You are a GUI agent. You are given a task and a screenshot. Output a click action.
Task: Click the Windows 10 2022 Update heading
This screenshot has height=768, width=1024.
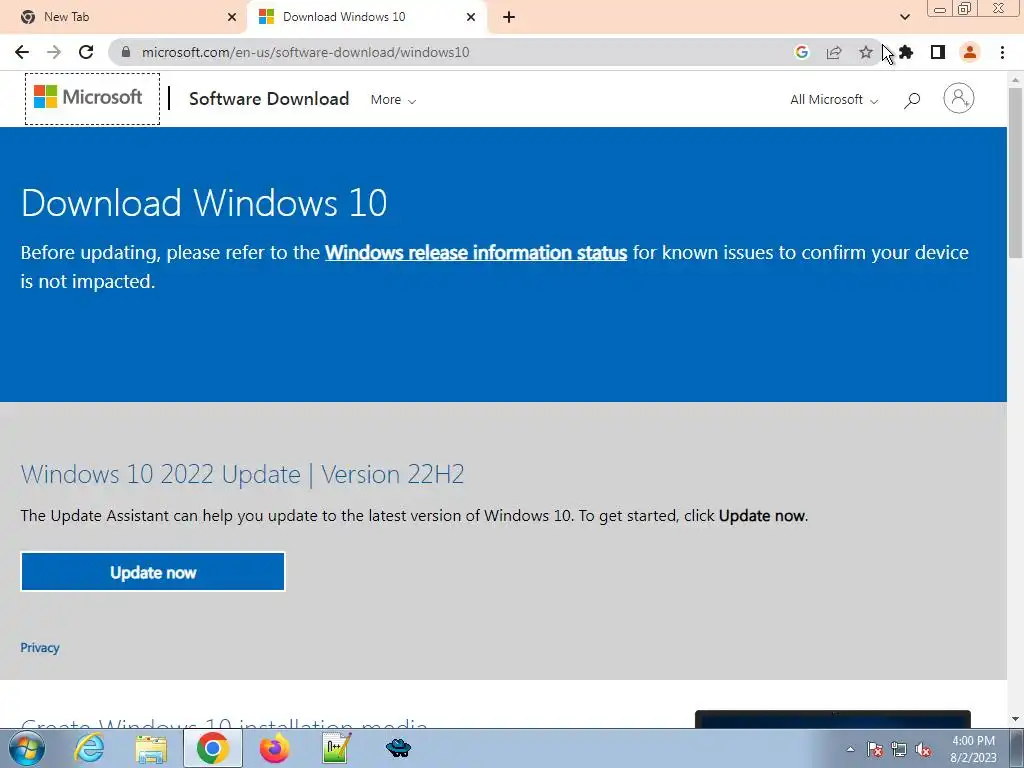tap(242, 474)
